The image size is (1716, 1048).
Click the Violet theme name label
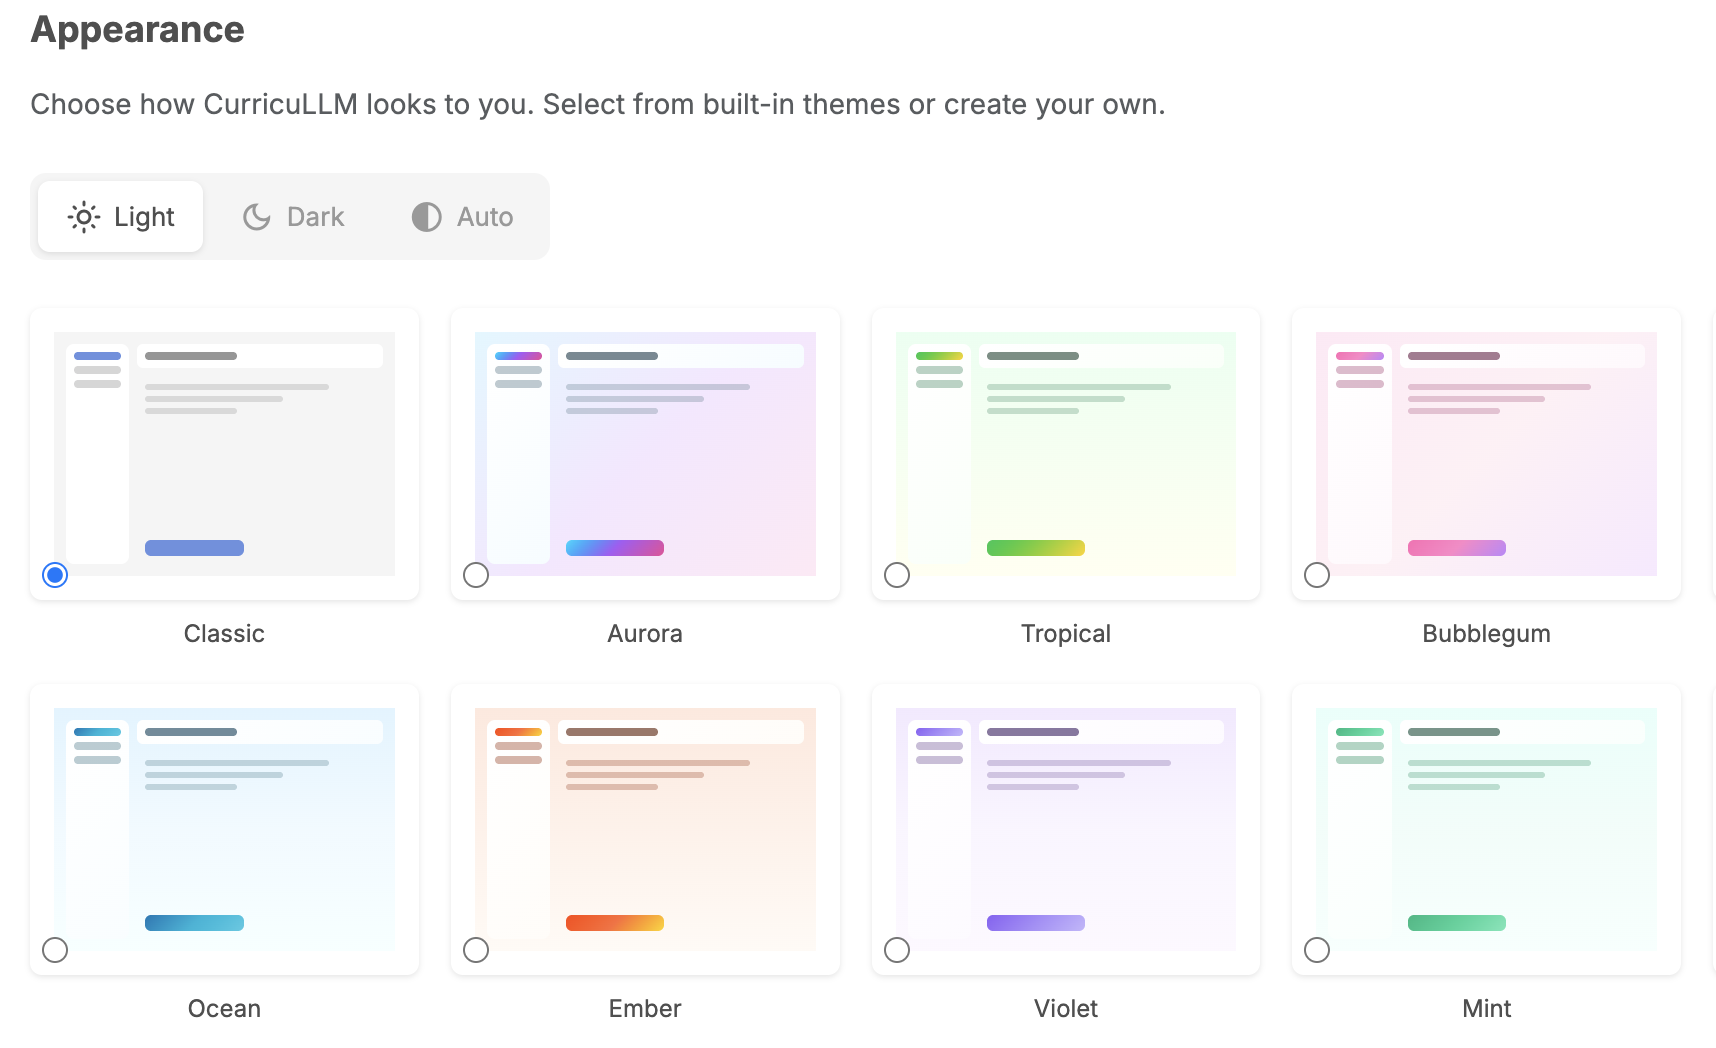tap(1065, 1008)
